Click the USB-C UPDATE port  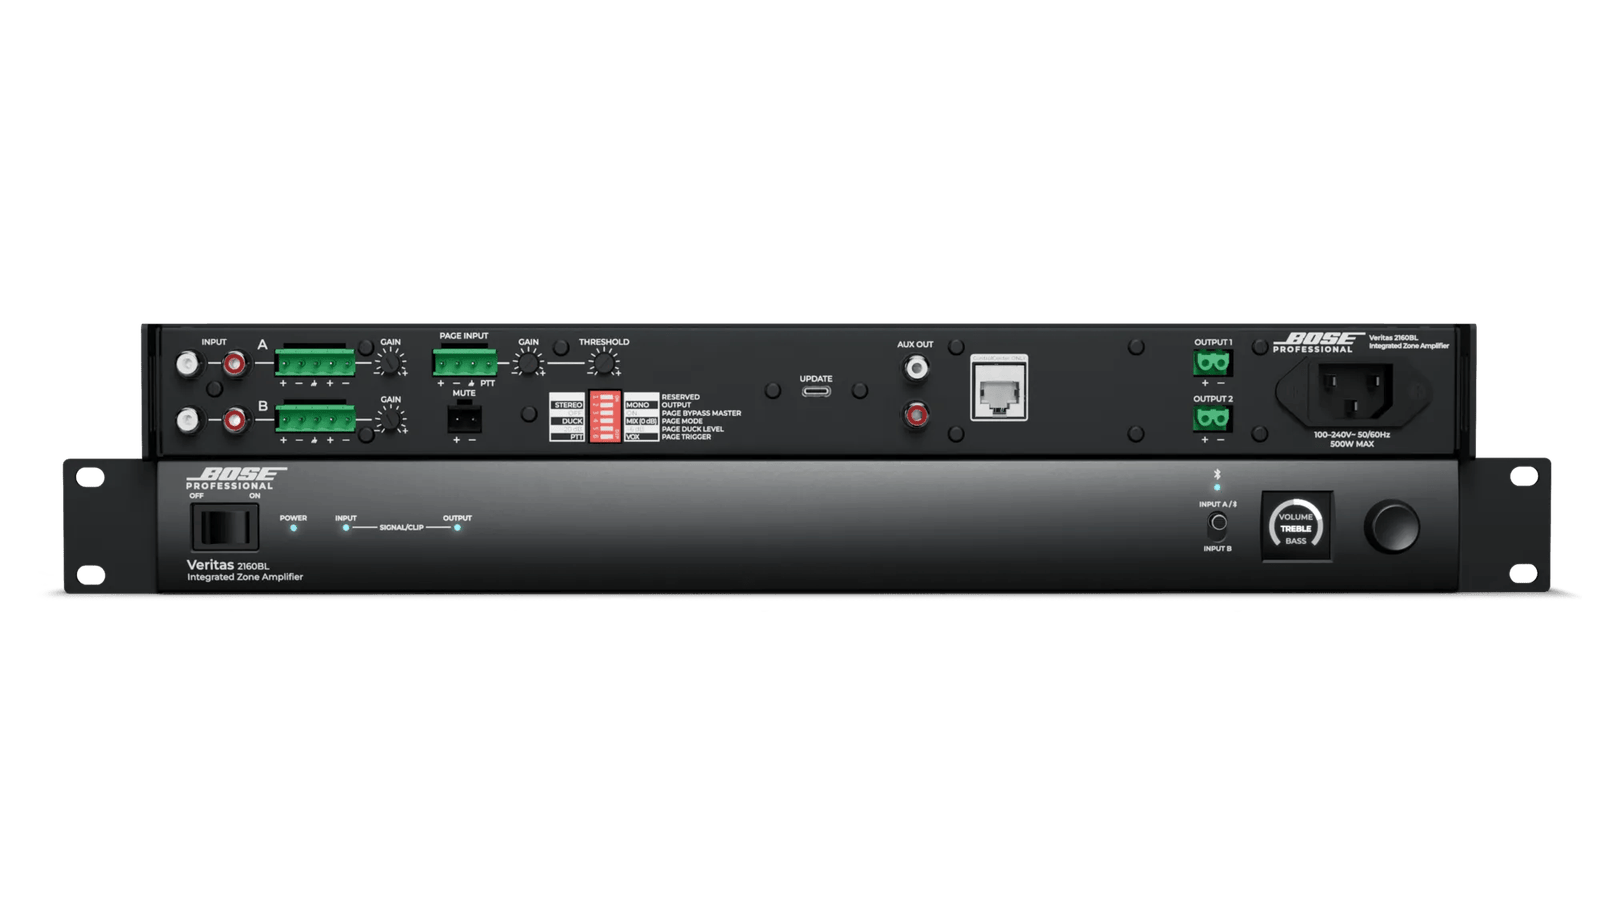[816, 391]
